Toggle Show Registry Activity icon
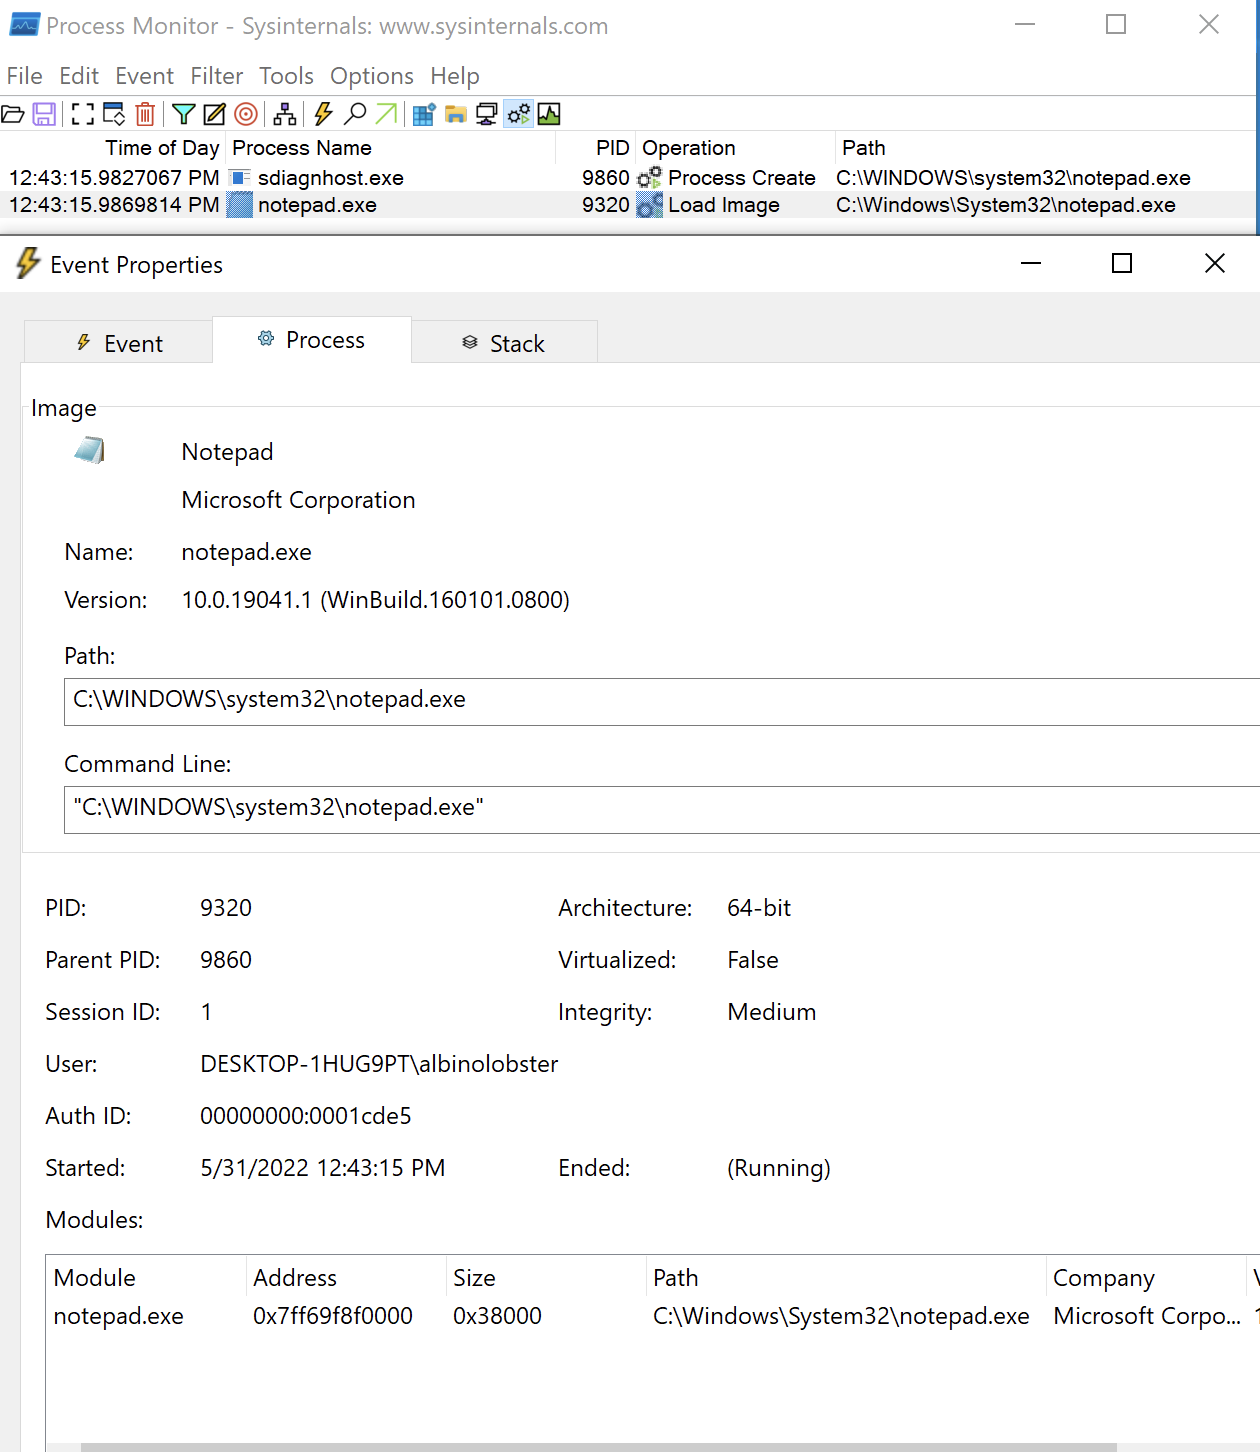The height and width of the screenshot is (1452, 1260). [424, 114]
